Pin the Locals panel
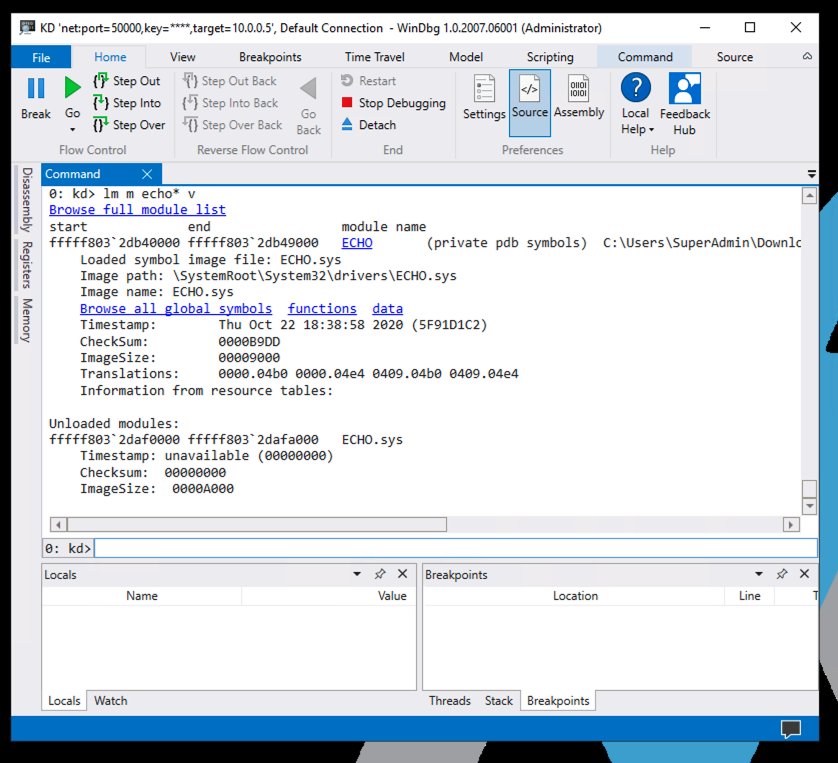This screenshot has height=763, width=838. click(380, 574)
